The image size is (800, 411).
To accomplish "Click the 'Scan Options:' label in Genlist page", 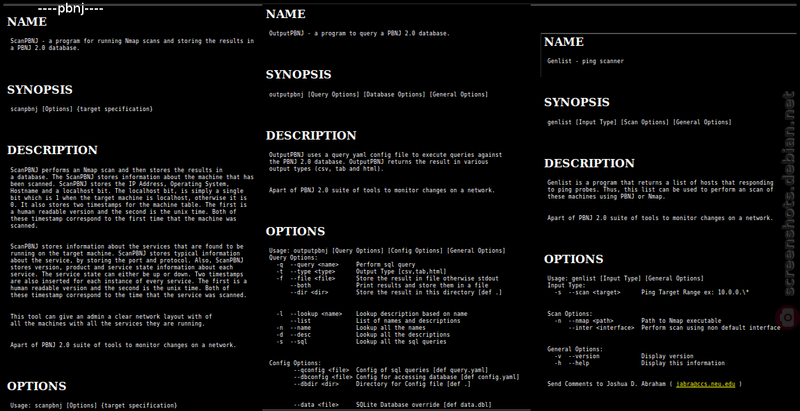I will coord(570,314).
